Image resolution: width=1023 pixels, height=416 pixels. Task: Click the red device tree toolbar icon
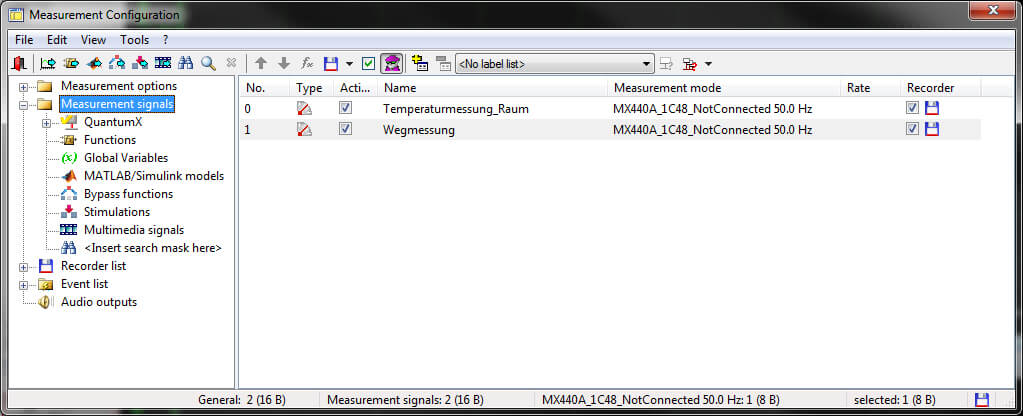pyautogui.click(x=690, y=64)
